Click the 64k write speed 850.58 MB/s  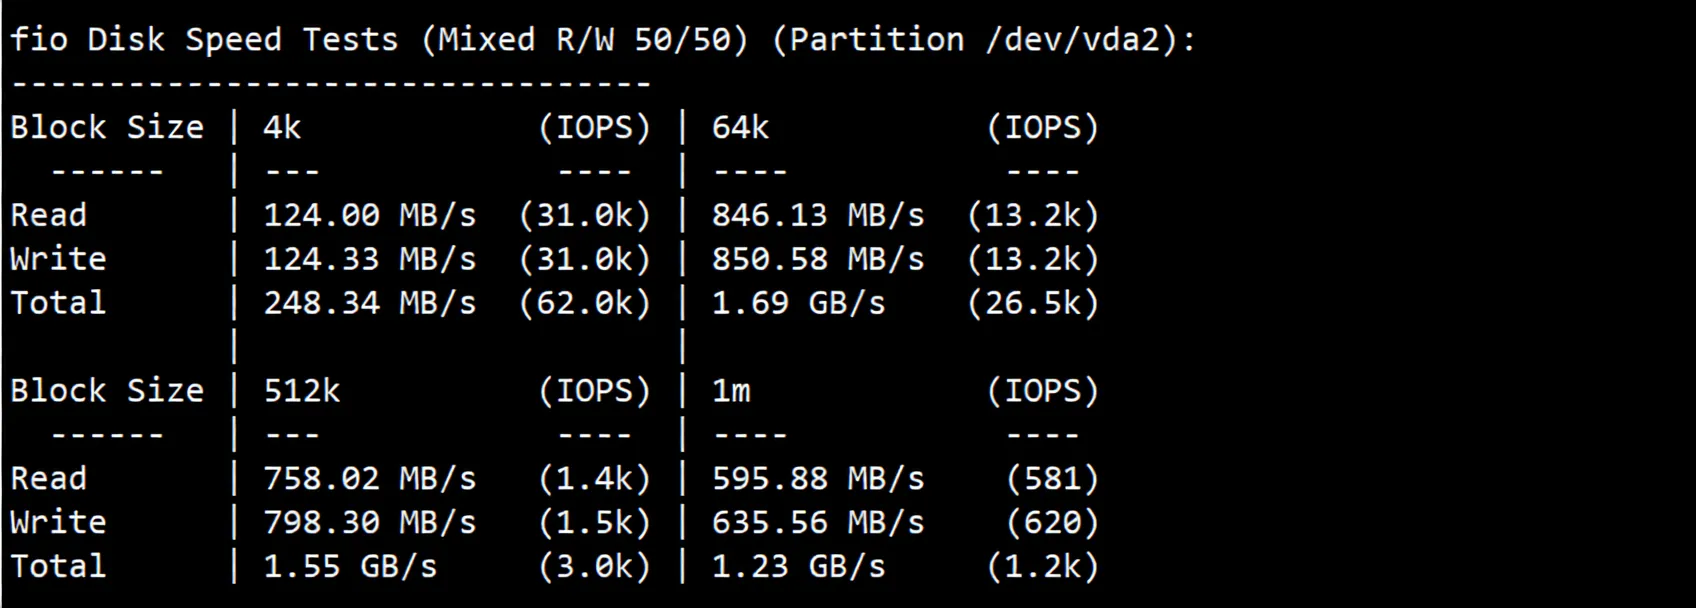(818, 259)
